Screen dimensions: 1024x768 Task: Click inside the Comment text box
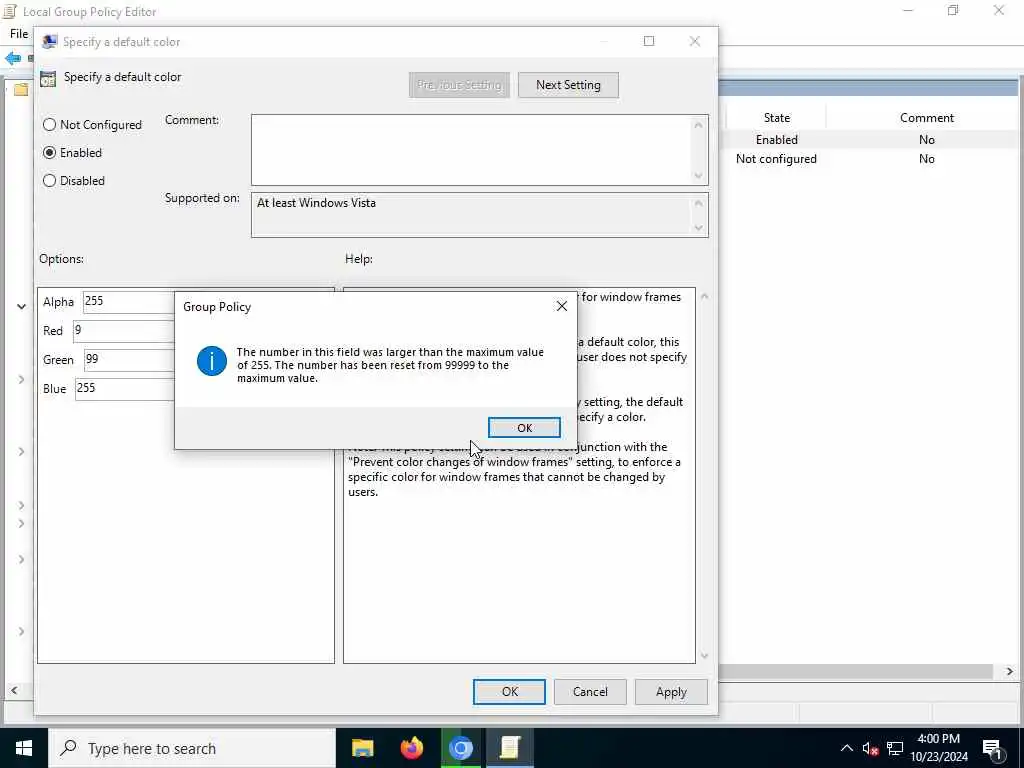pyautogui.click(x=472, y=150)
